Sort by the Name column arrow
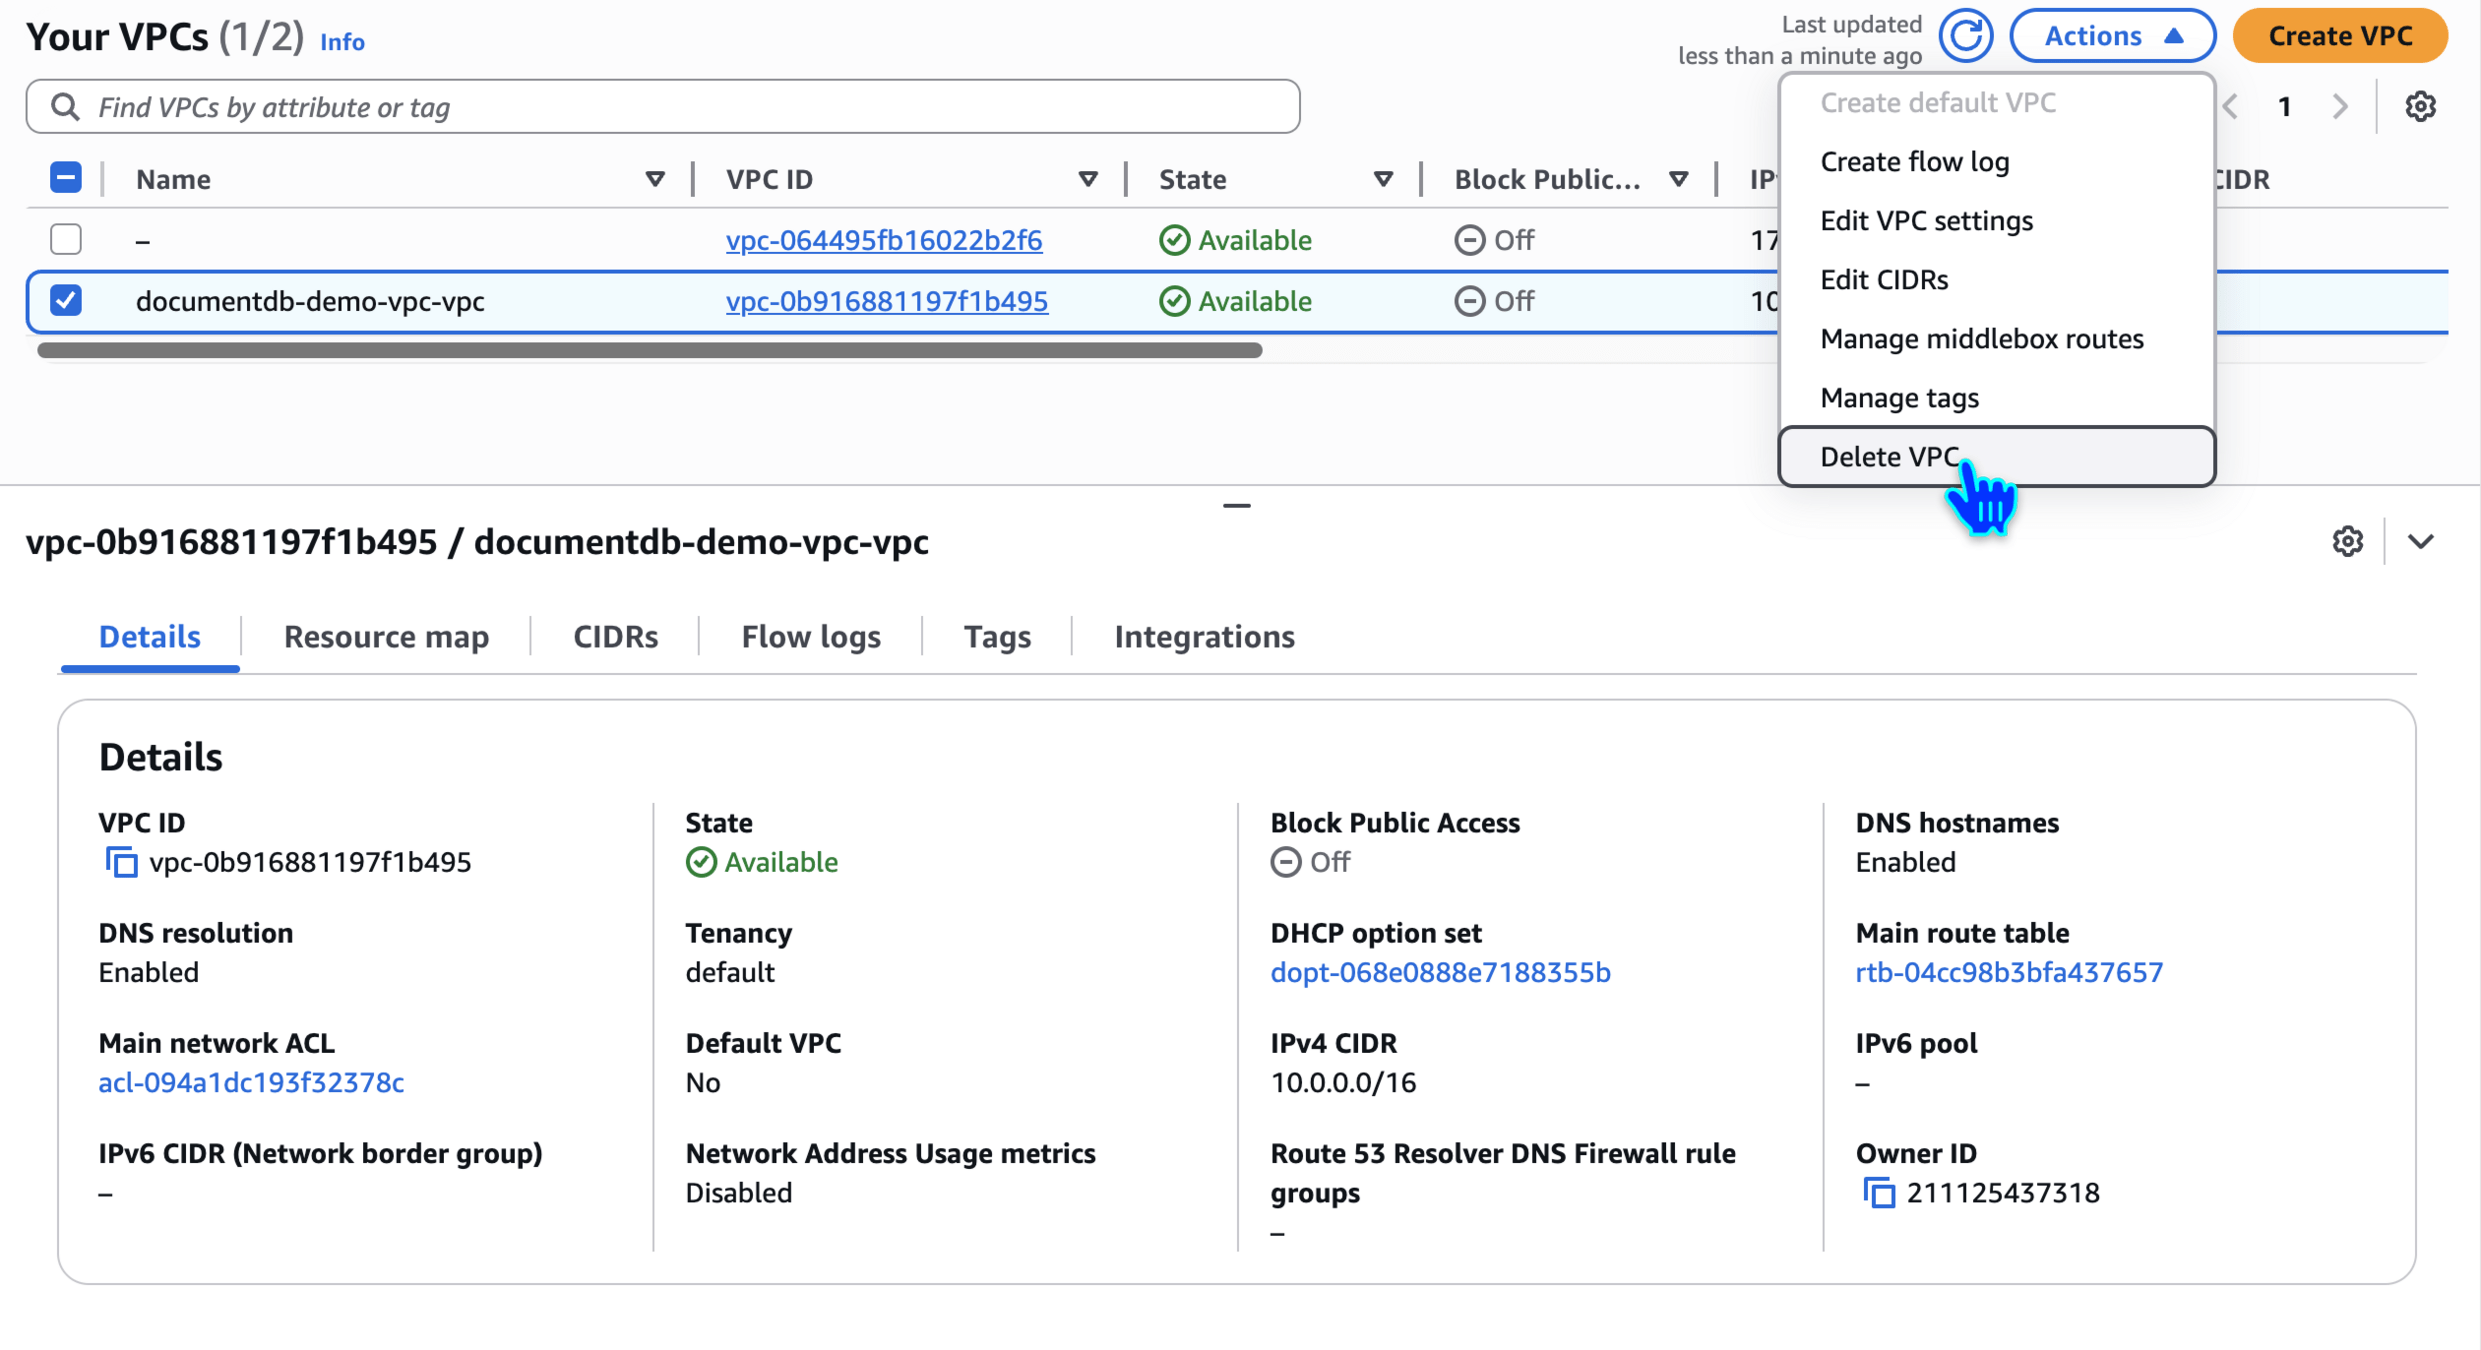 [655, 179]
